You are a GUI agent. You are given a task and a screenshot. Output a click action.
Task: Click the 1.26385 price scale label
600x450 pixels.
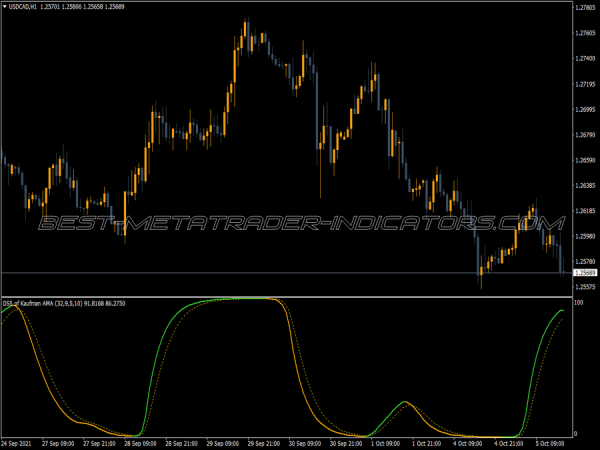click(x=585, y=186)
